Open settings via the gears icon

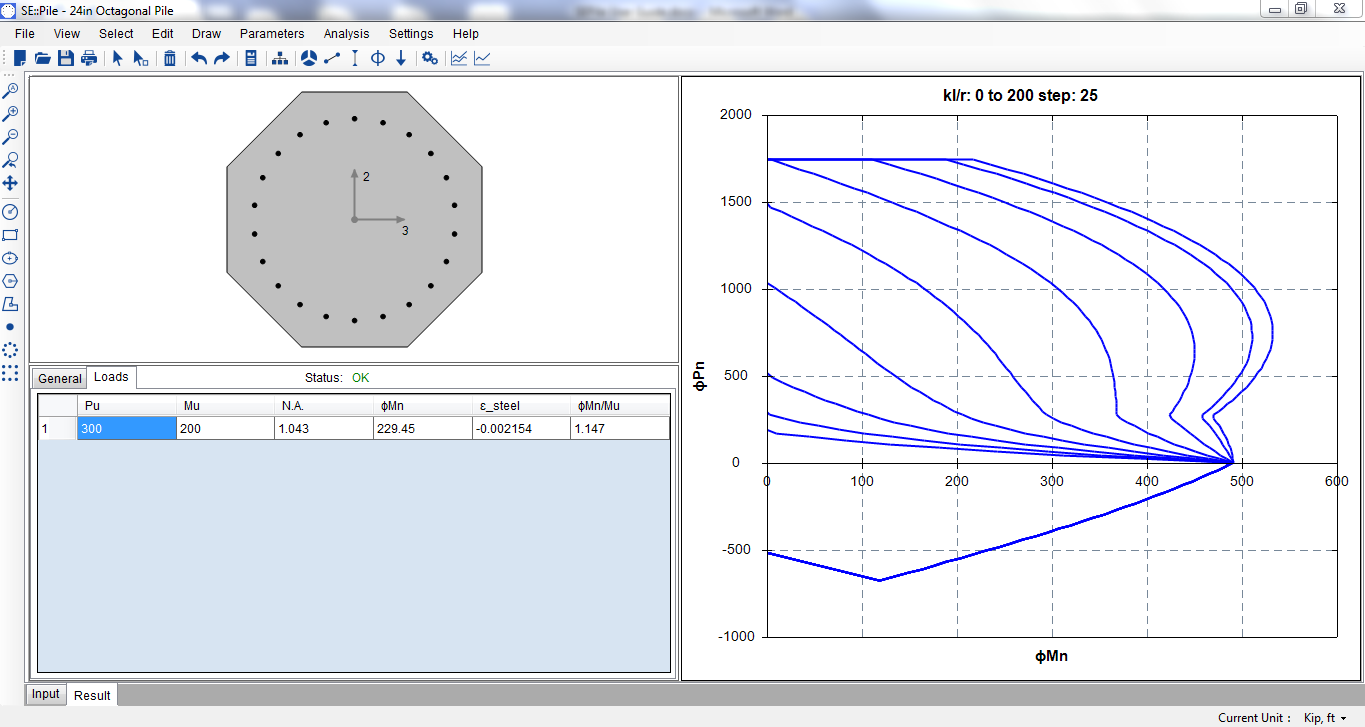tap(430, 58)
